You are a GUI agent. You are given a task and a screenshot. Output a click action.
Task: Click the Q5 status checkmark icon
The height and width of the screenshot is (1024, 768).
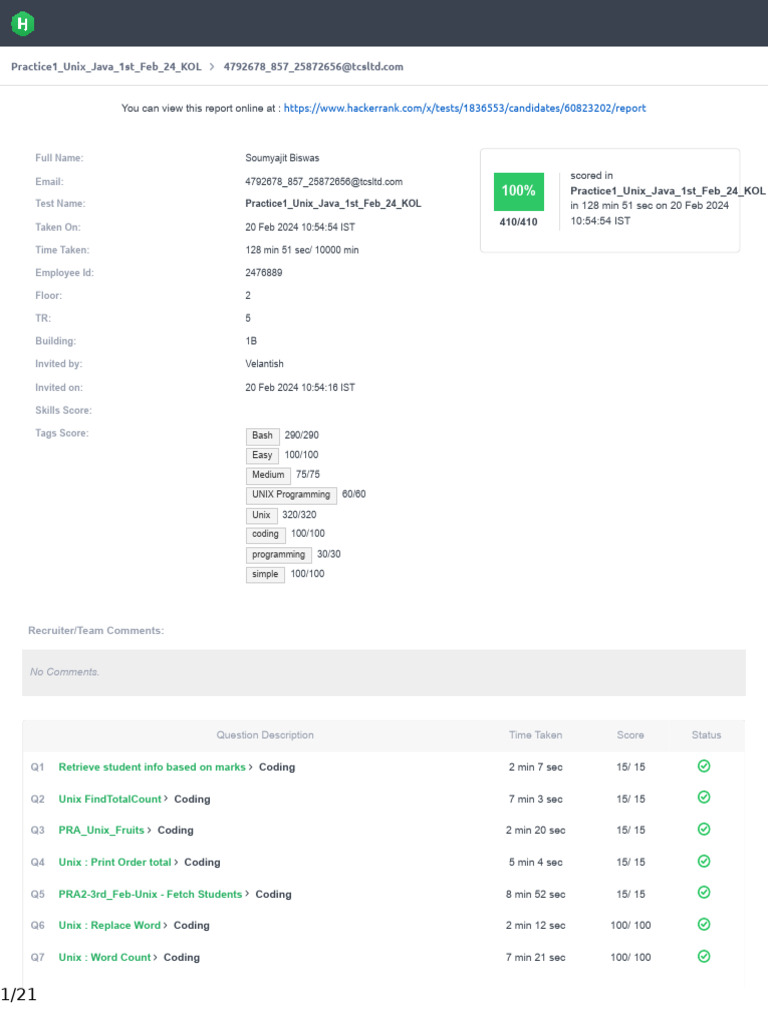(704, 893)
